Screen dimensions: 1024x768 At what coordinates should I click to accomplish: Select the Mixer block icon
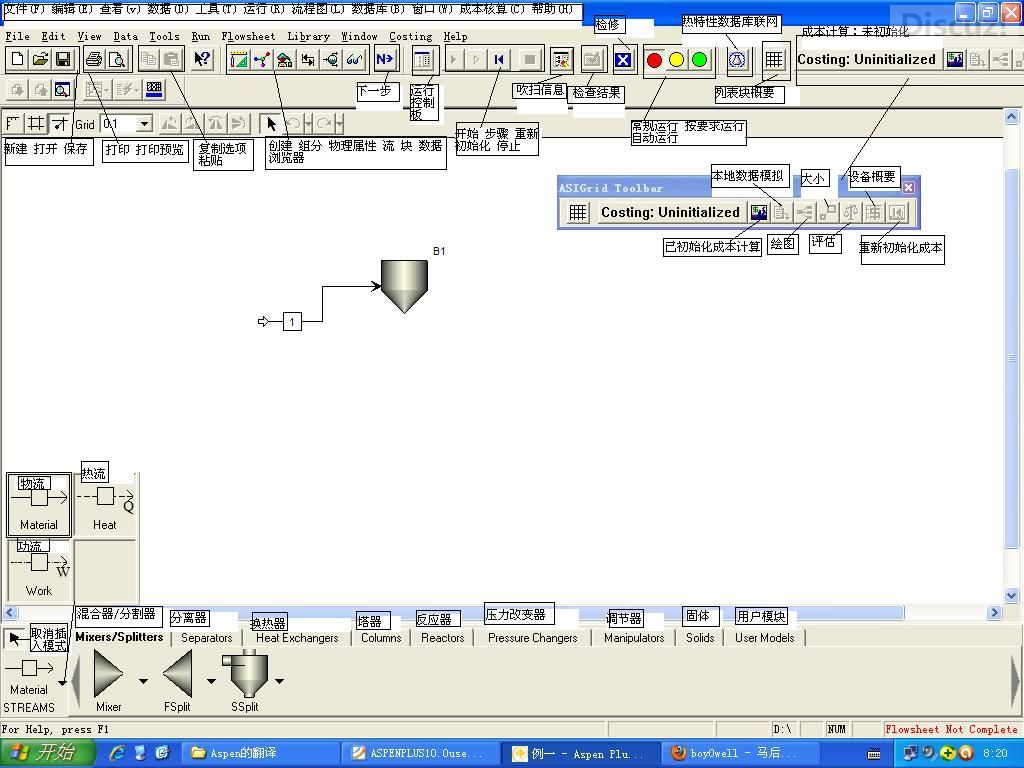coord(108,674)
